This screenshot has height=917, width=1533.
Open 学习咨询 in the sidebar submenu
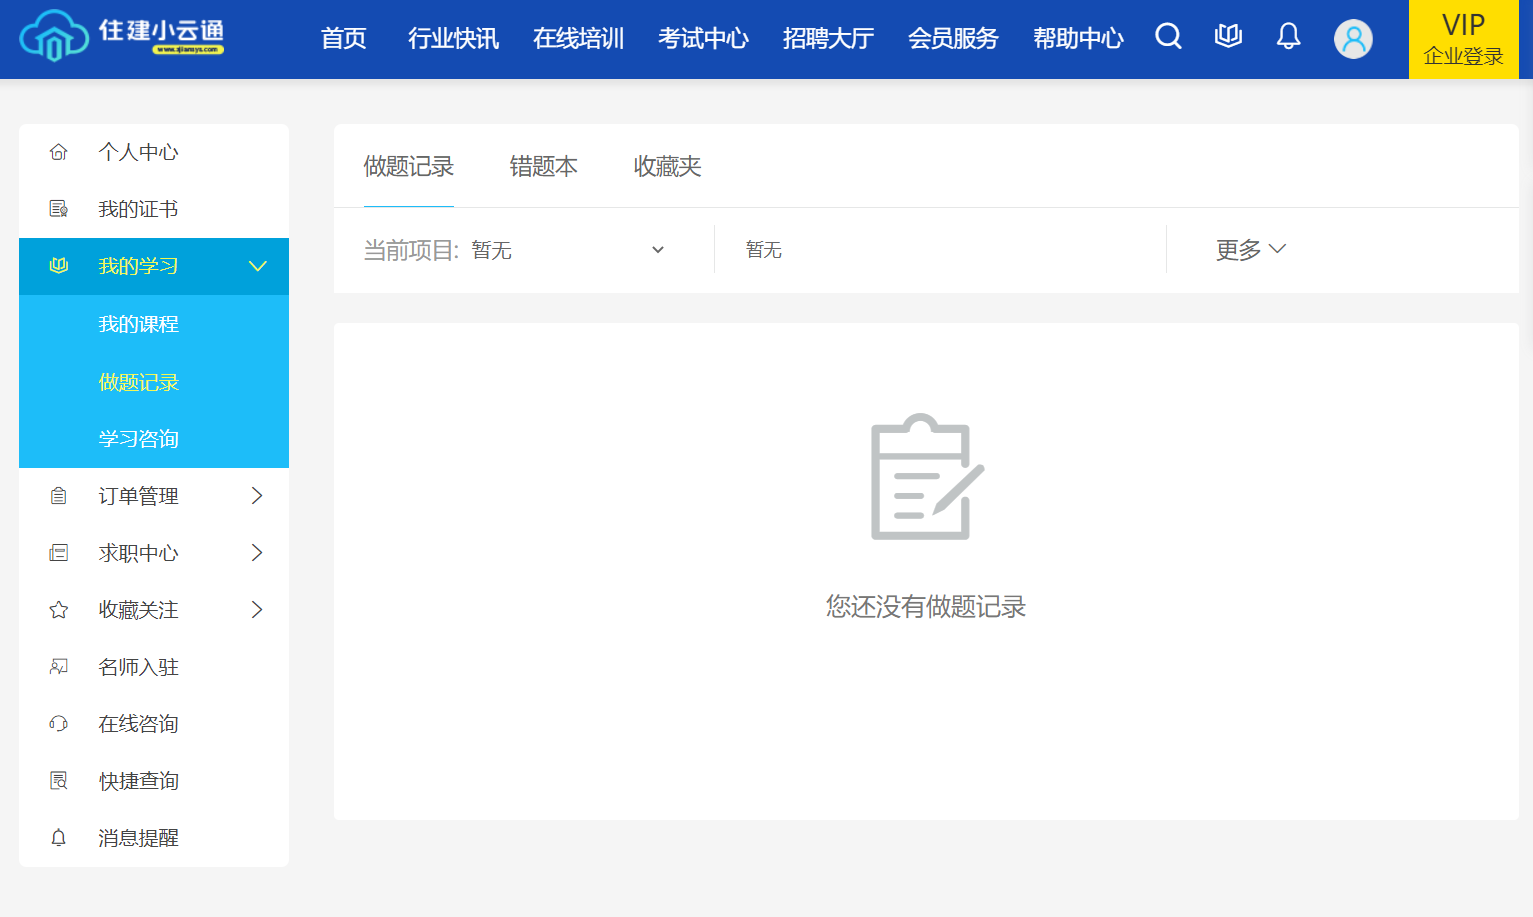coord(138,439)
